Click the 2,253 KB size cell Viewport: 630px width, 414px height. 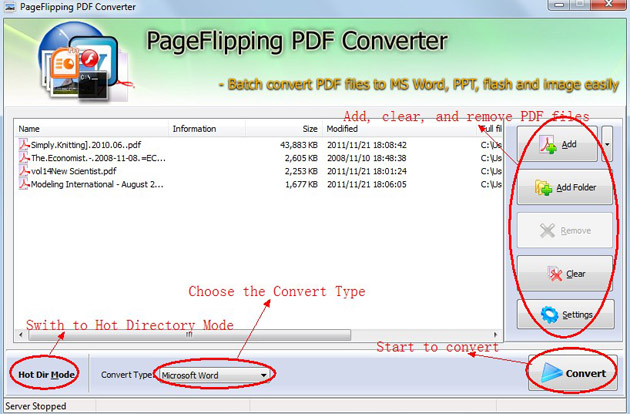pyautogui.click(x=301, y=171)
